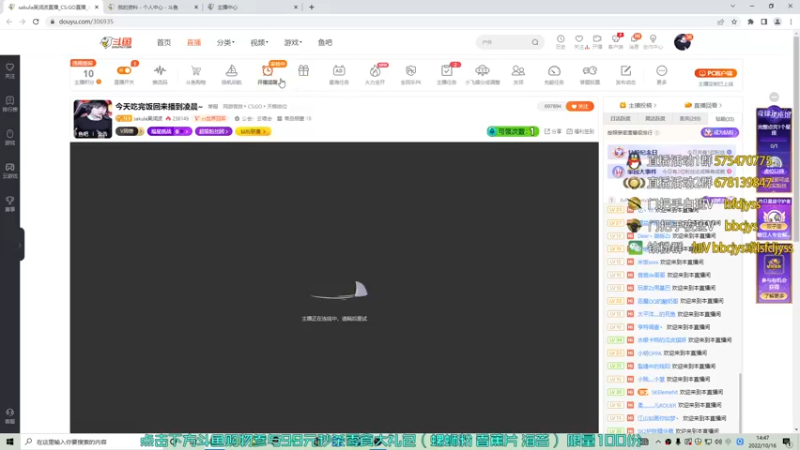
Task: Click the orange 关注 follow button
Action: pos(580,106)
